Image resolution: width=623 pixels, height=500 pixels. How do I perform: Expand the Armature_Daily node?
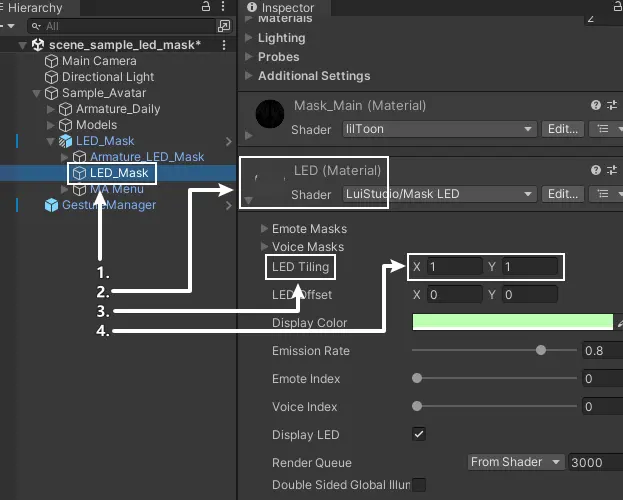point(50,109)
